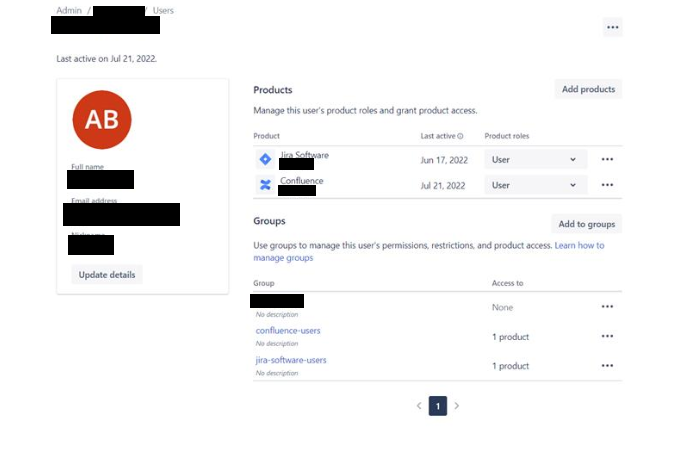Image resolution: width=685 pixels, height=449 pixels.
Task: Expand the Jira Software product role dropdown
Action: pyautogui.click(x=535, y=159)
